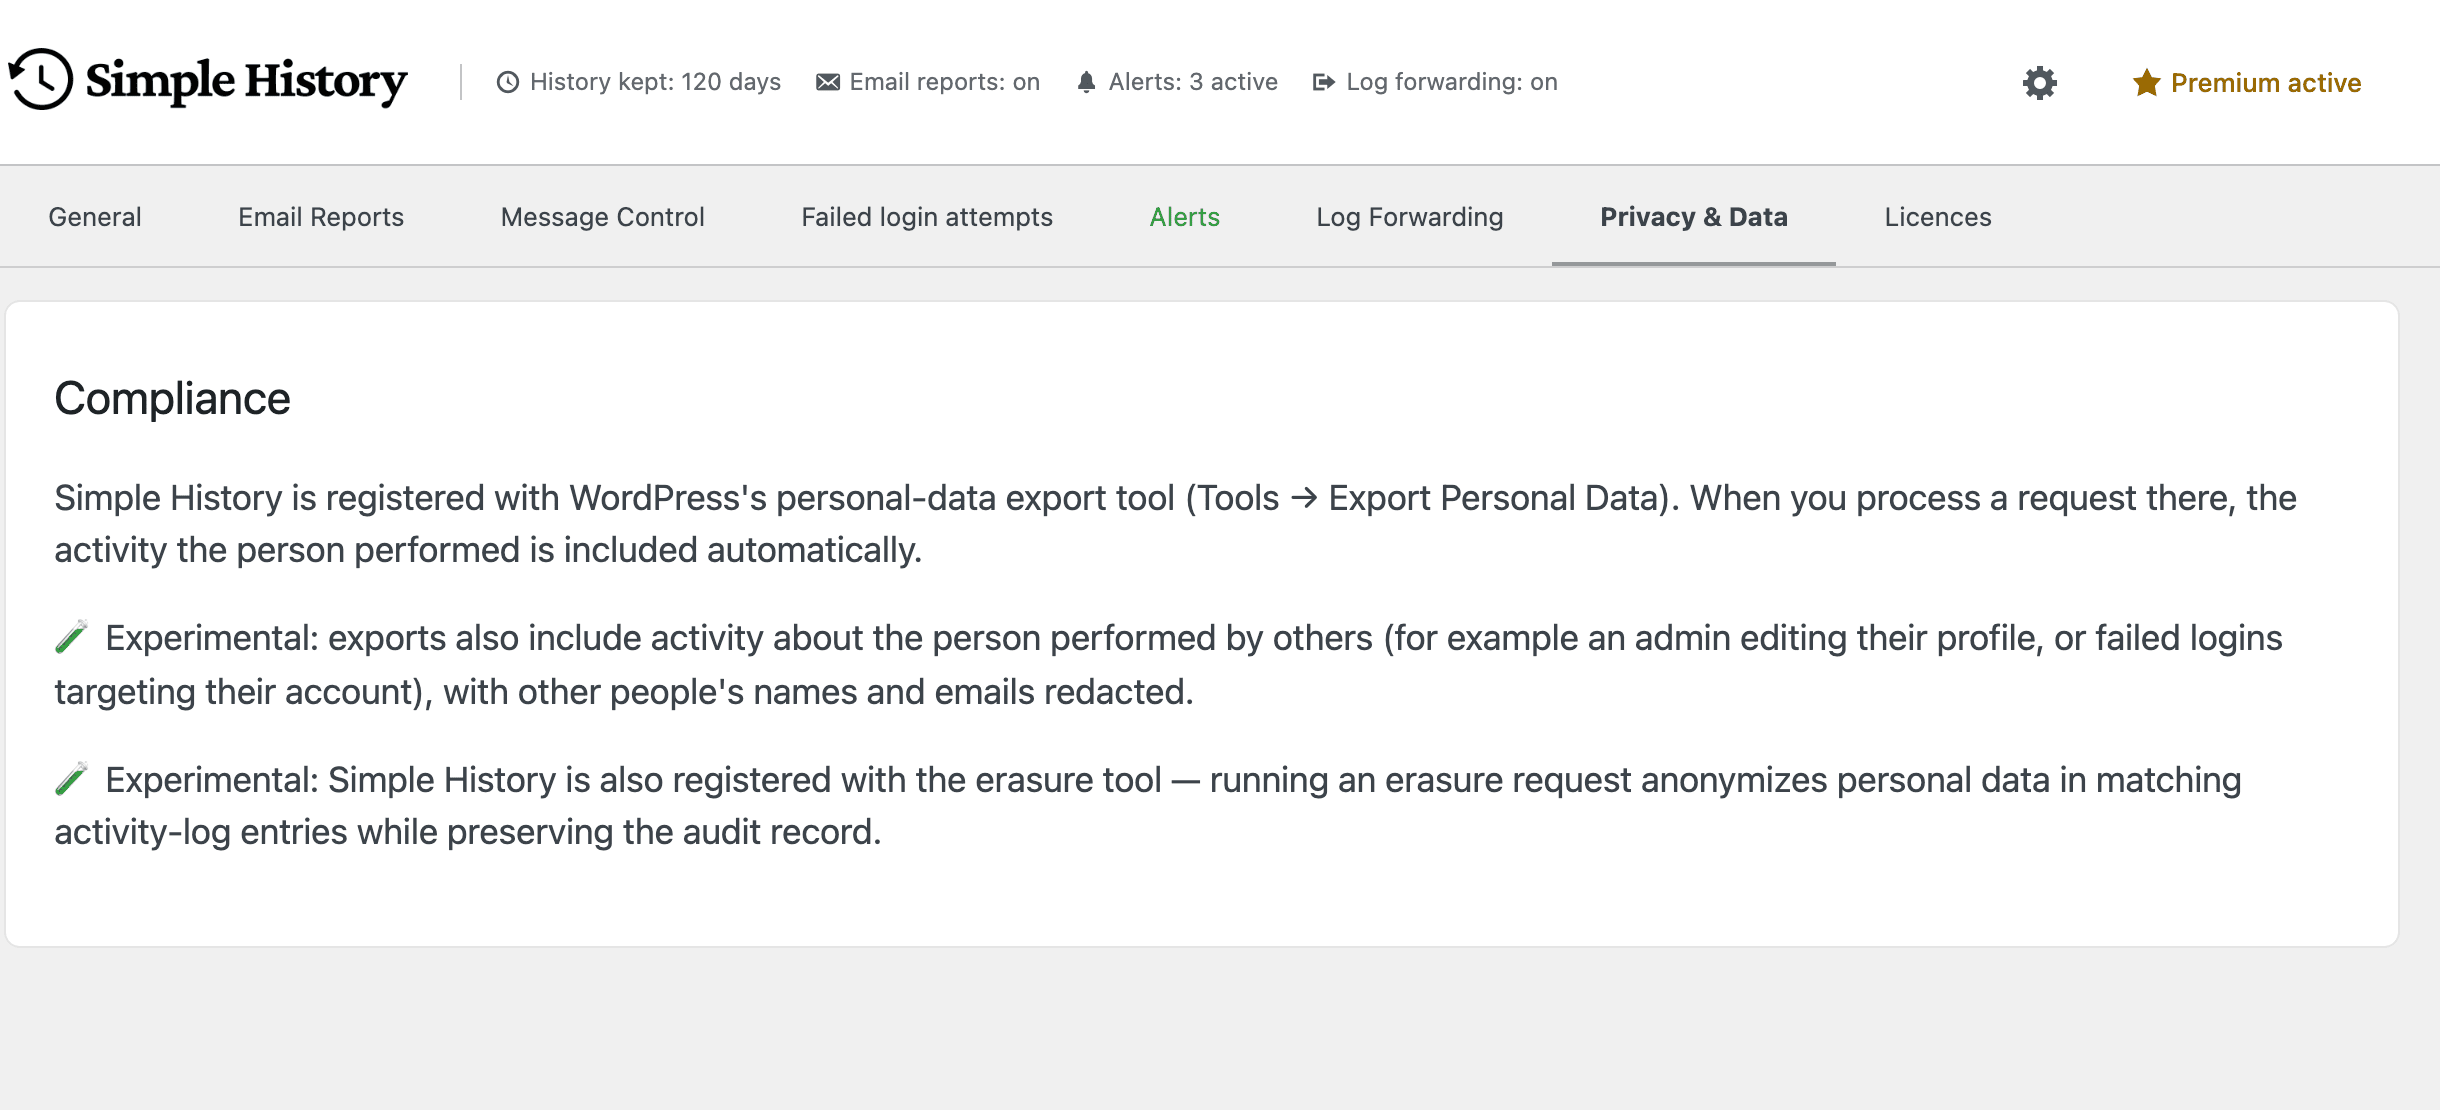This screenshot has width=2440, height=1110.
Task: Switch to the General tab
Action: coord(95,217)
